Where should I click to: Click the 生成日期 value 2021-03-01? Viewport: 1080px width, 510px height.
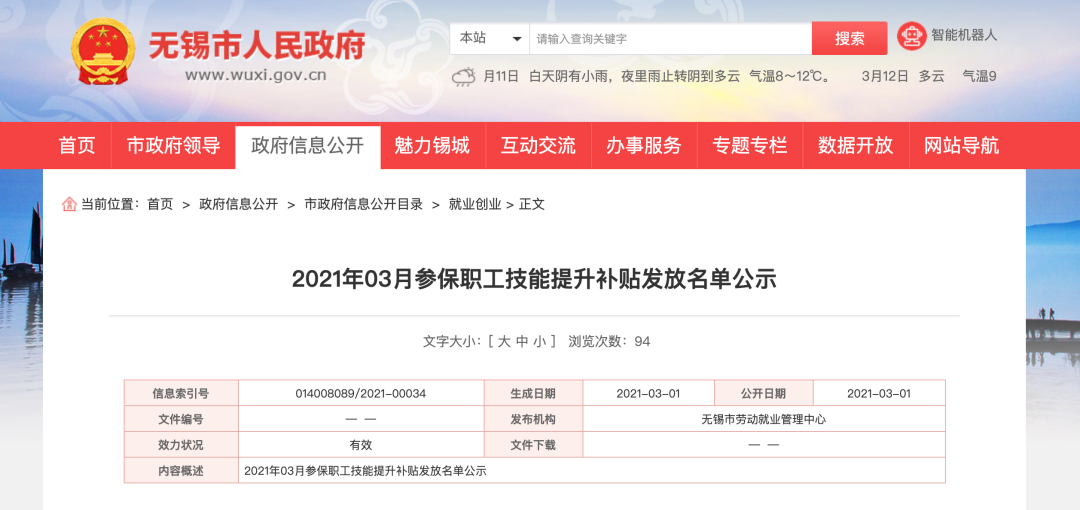click(648, 394)
